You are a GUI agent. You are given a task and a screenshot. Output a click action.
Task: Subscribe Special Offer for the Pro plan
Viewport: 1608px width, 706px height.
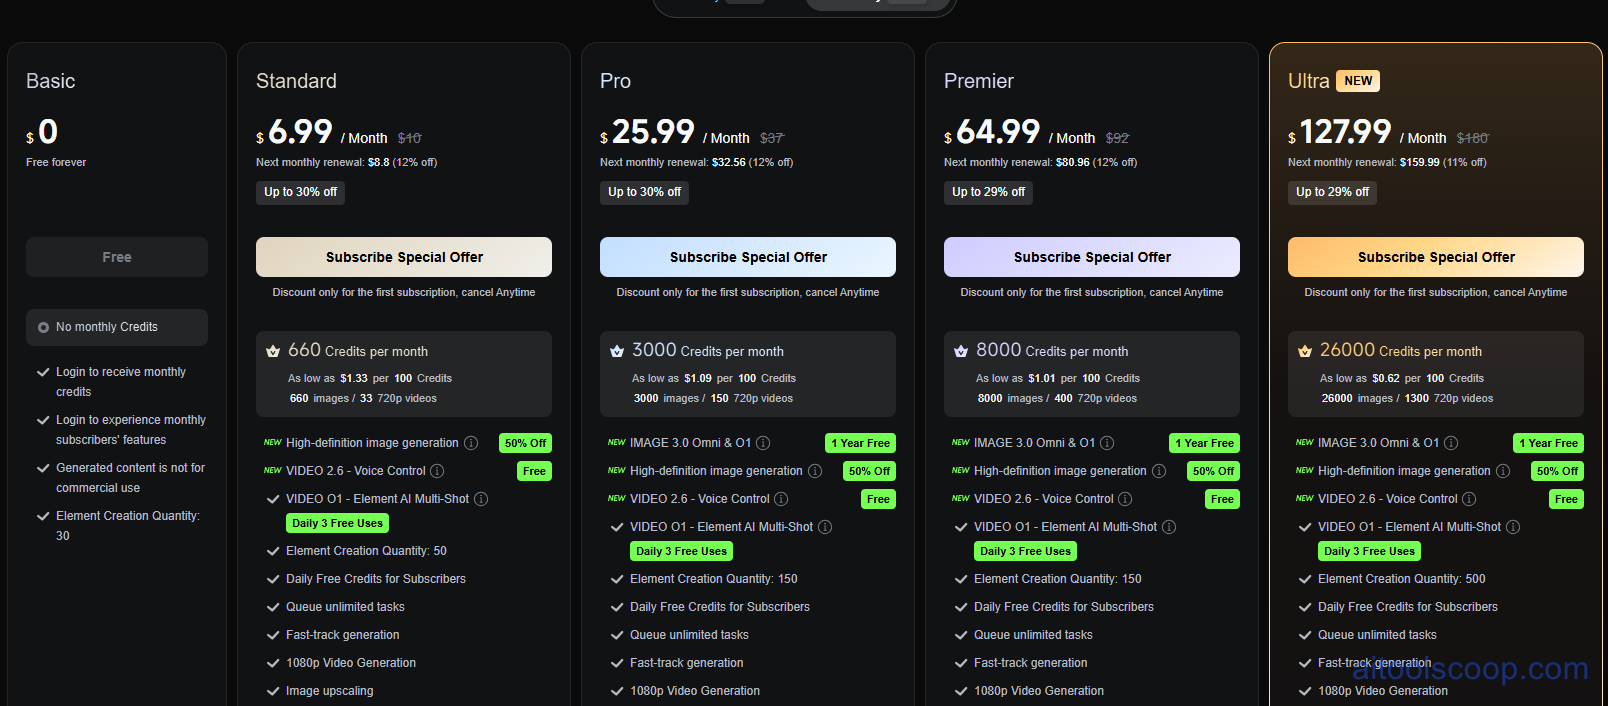click(747, 257)
